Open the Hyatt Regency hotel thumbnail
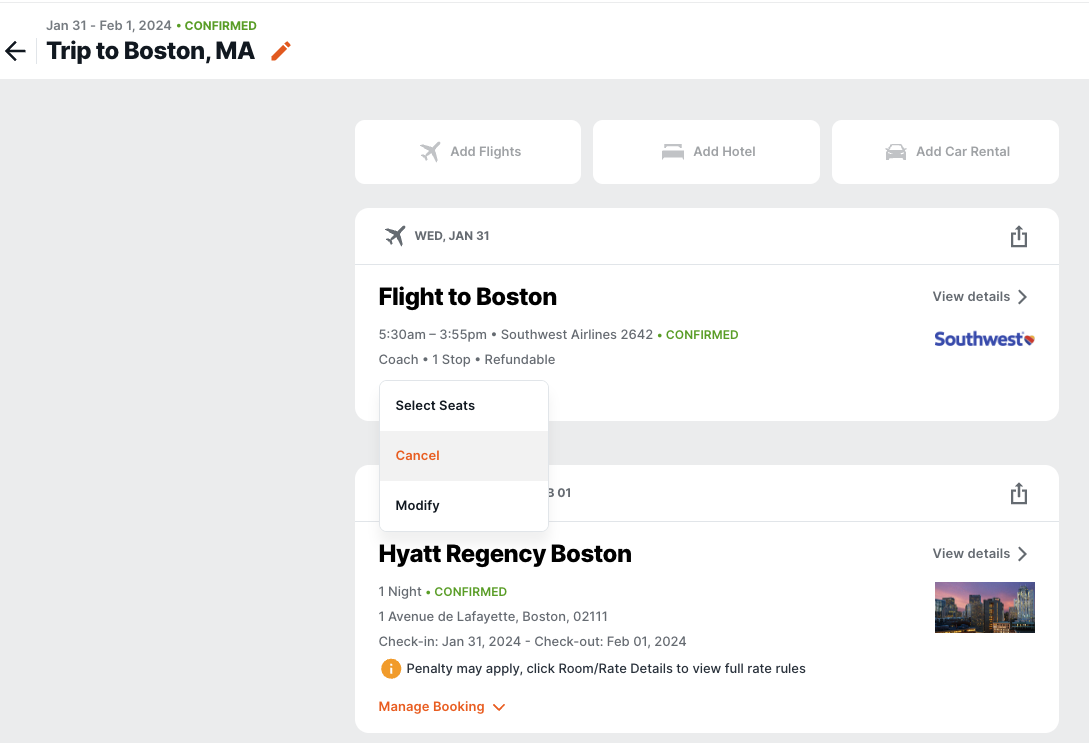 point(985,608)
